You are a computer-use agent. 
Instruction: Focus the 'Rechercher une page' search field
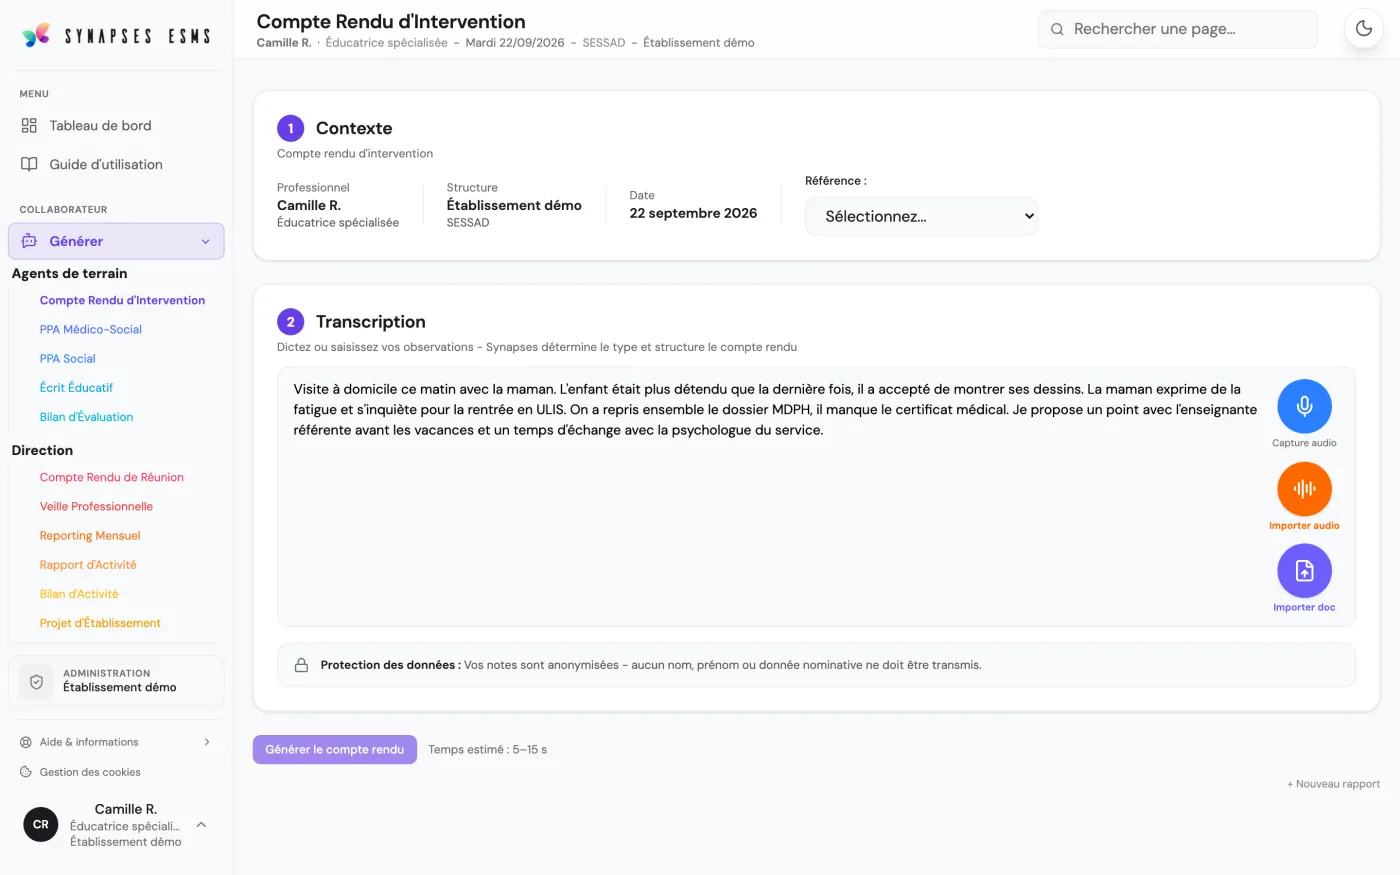(x=1178, y=29)
